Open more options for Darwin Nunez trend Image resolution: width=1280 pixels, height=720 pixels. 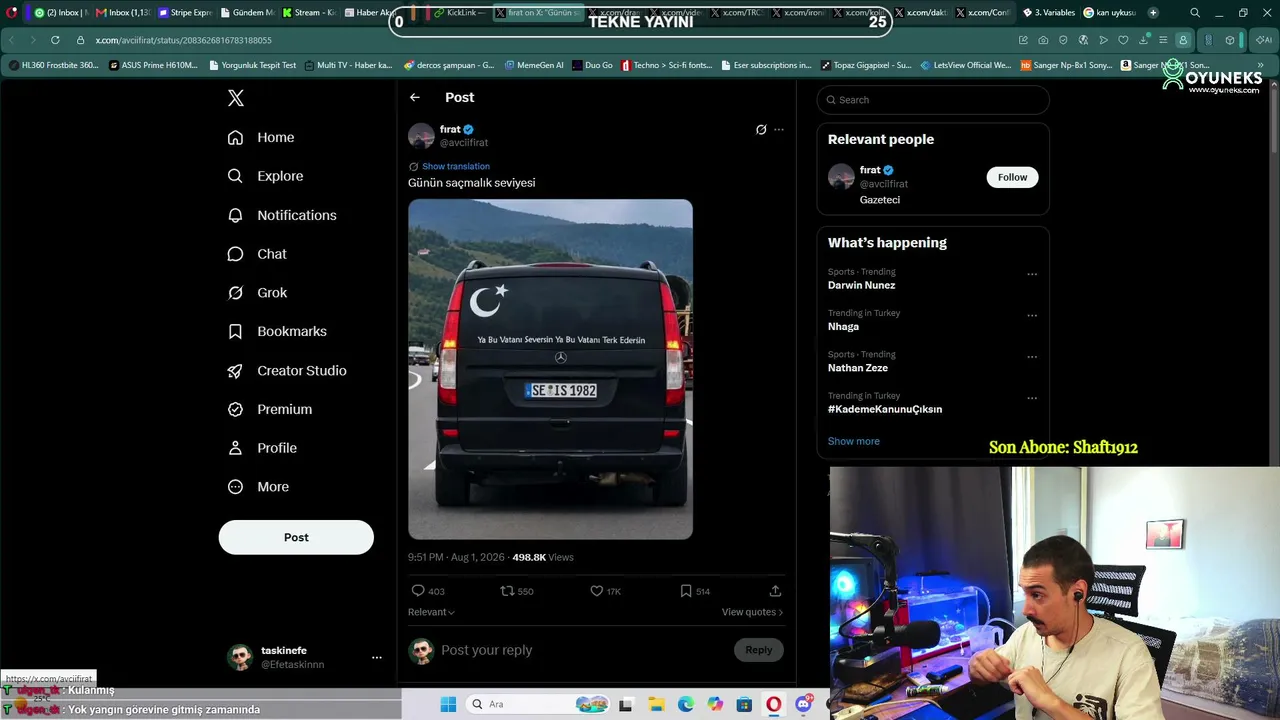point(1032,274)
